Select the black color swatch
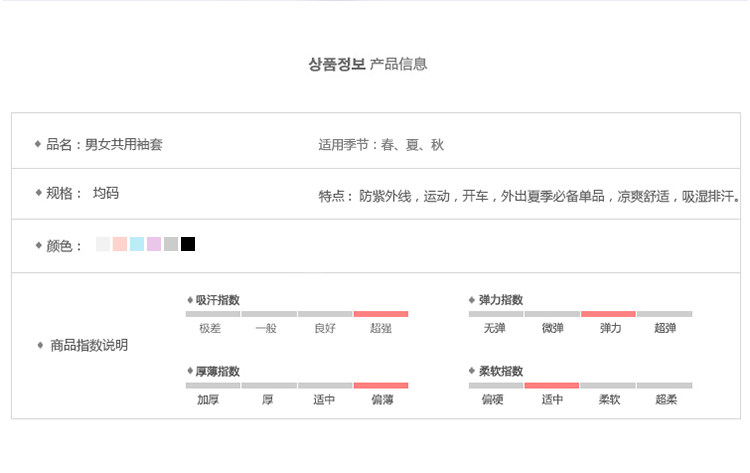 click(188, 244)
